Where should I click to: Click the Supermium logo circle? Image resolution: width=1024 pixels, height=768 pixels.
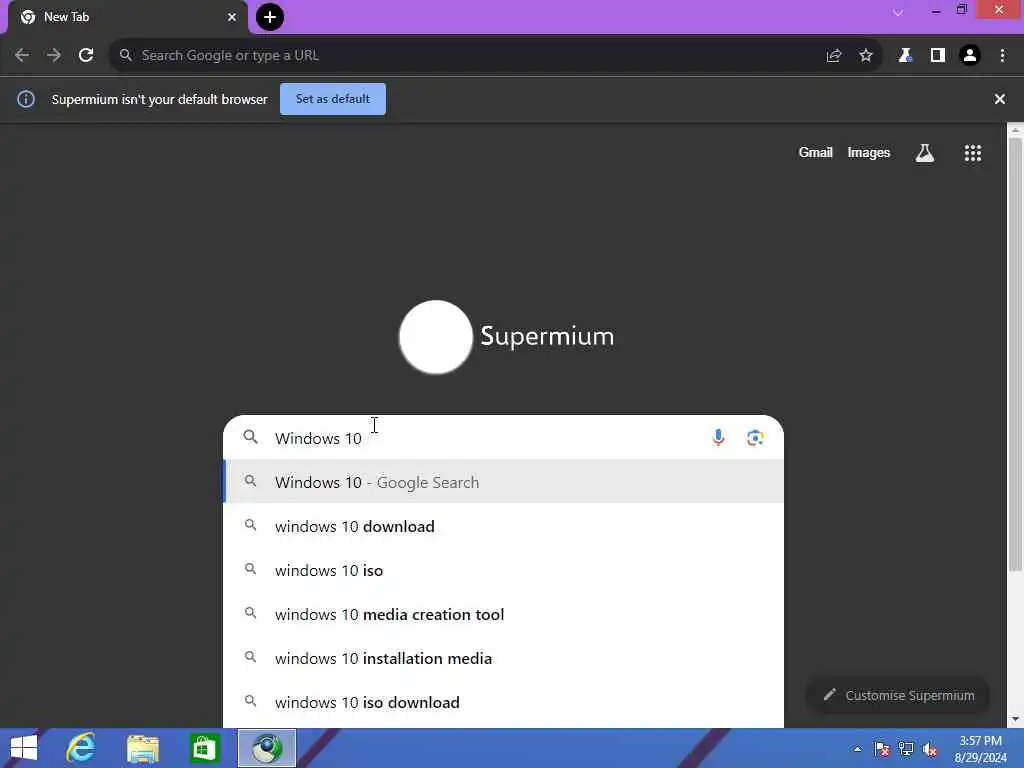[436, 337]
